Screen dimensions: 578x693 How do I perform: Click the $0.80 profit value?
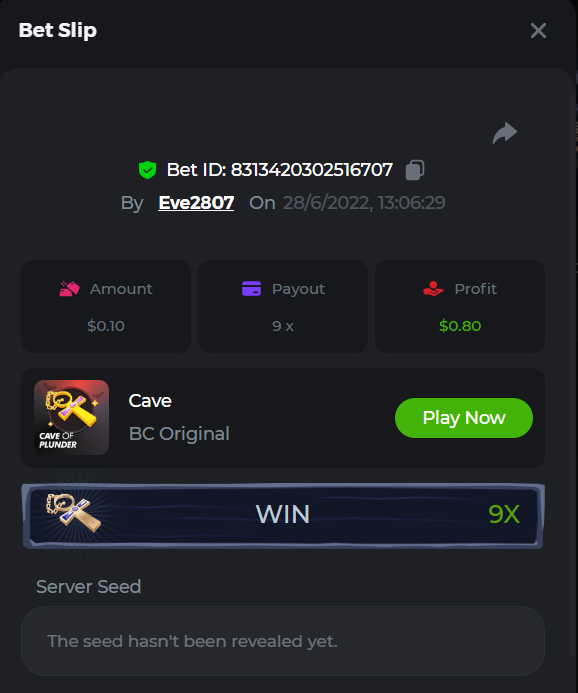[x=460, y=326]
